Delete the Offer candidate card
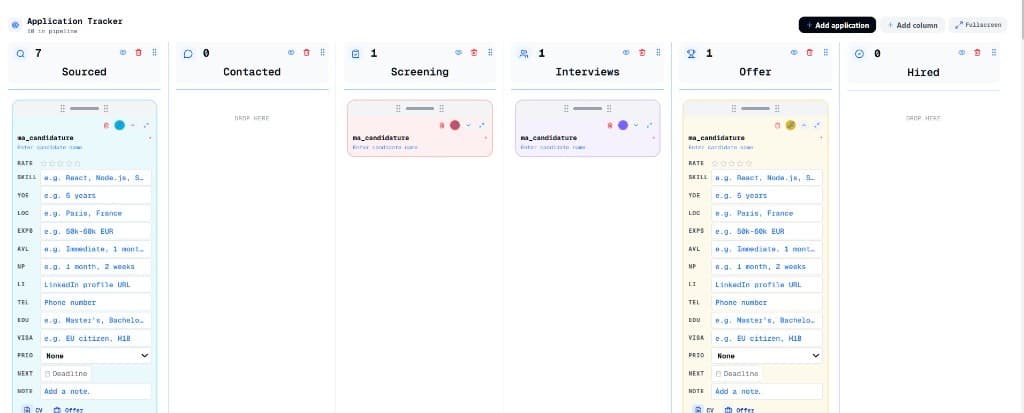This screenshot has width=1024, height=413. (x=777, y=125)
